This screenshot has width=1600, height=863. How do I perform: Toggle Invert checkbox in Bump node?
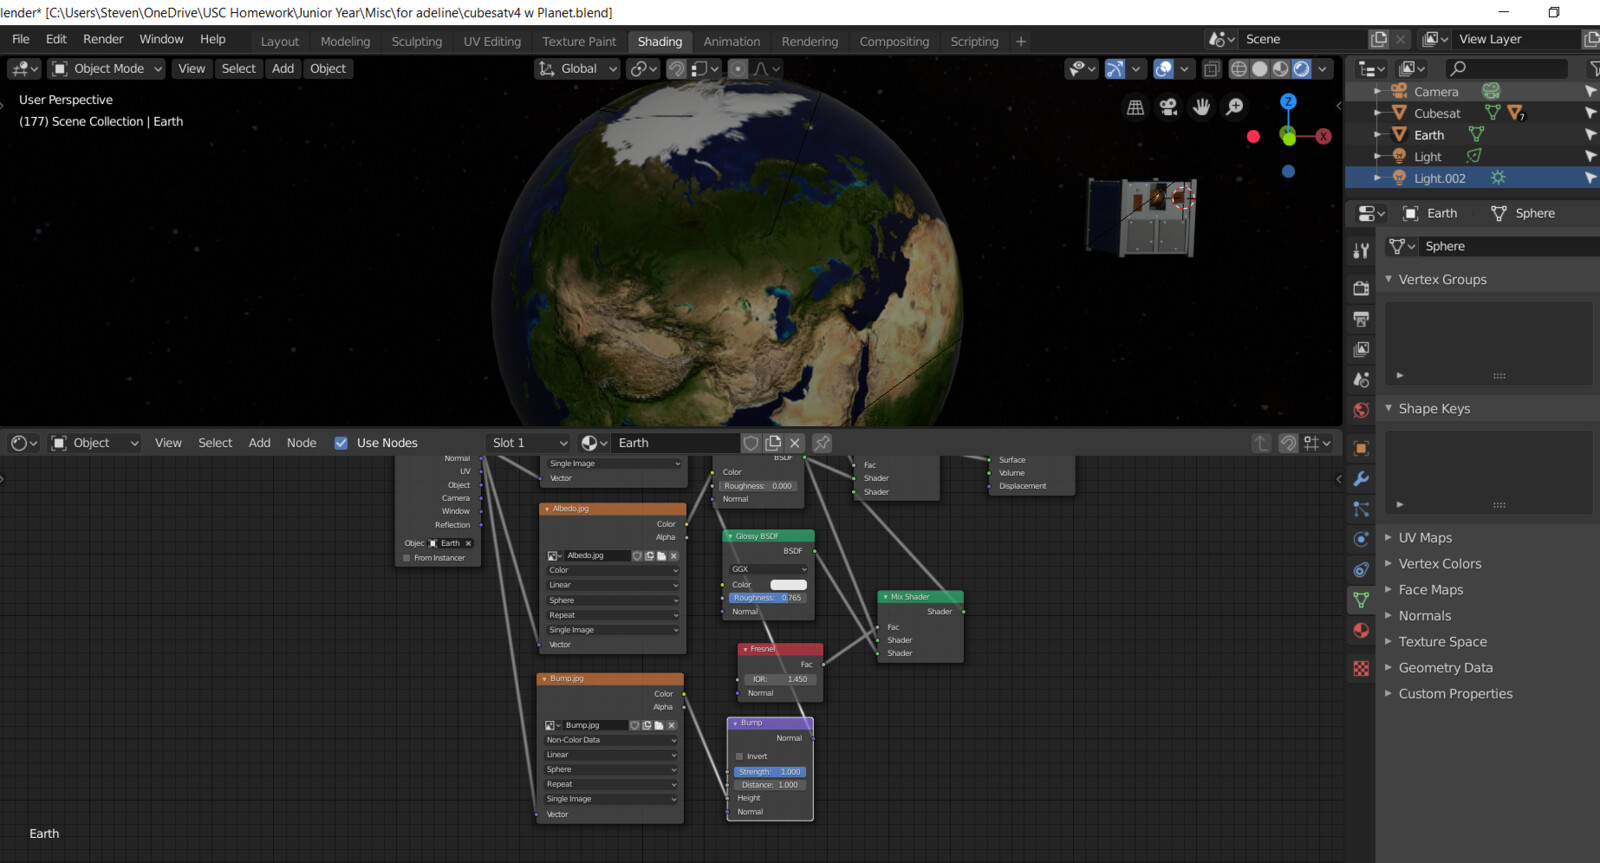pyautogui.click(x=739, y=756)
